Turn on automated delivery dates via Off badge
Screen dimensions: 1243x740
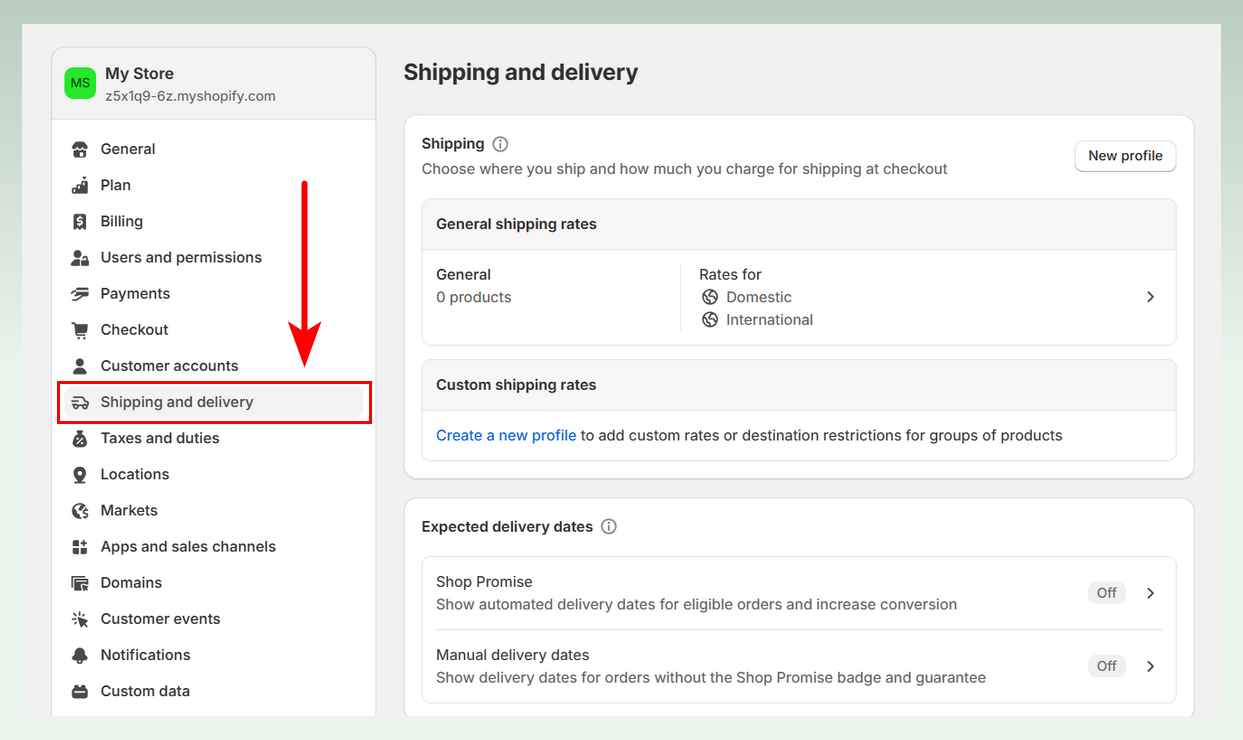(x=1106, y=592)
